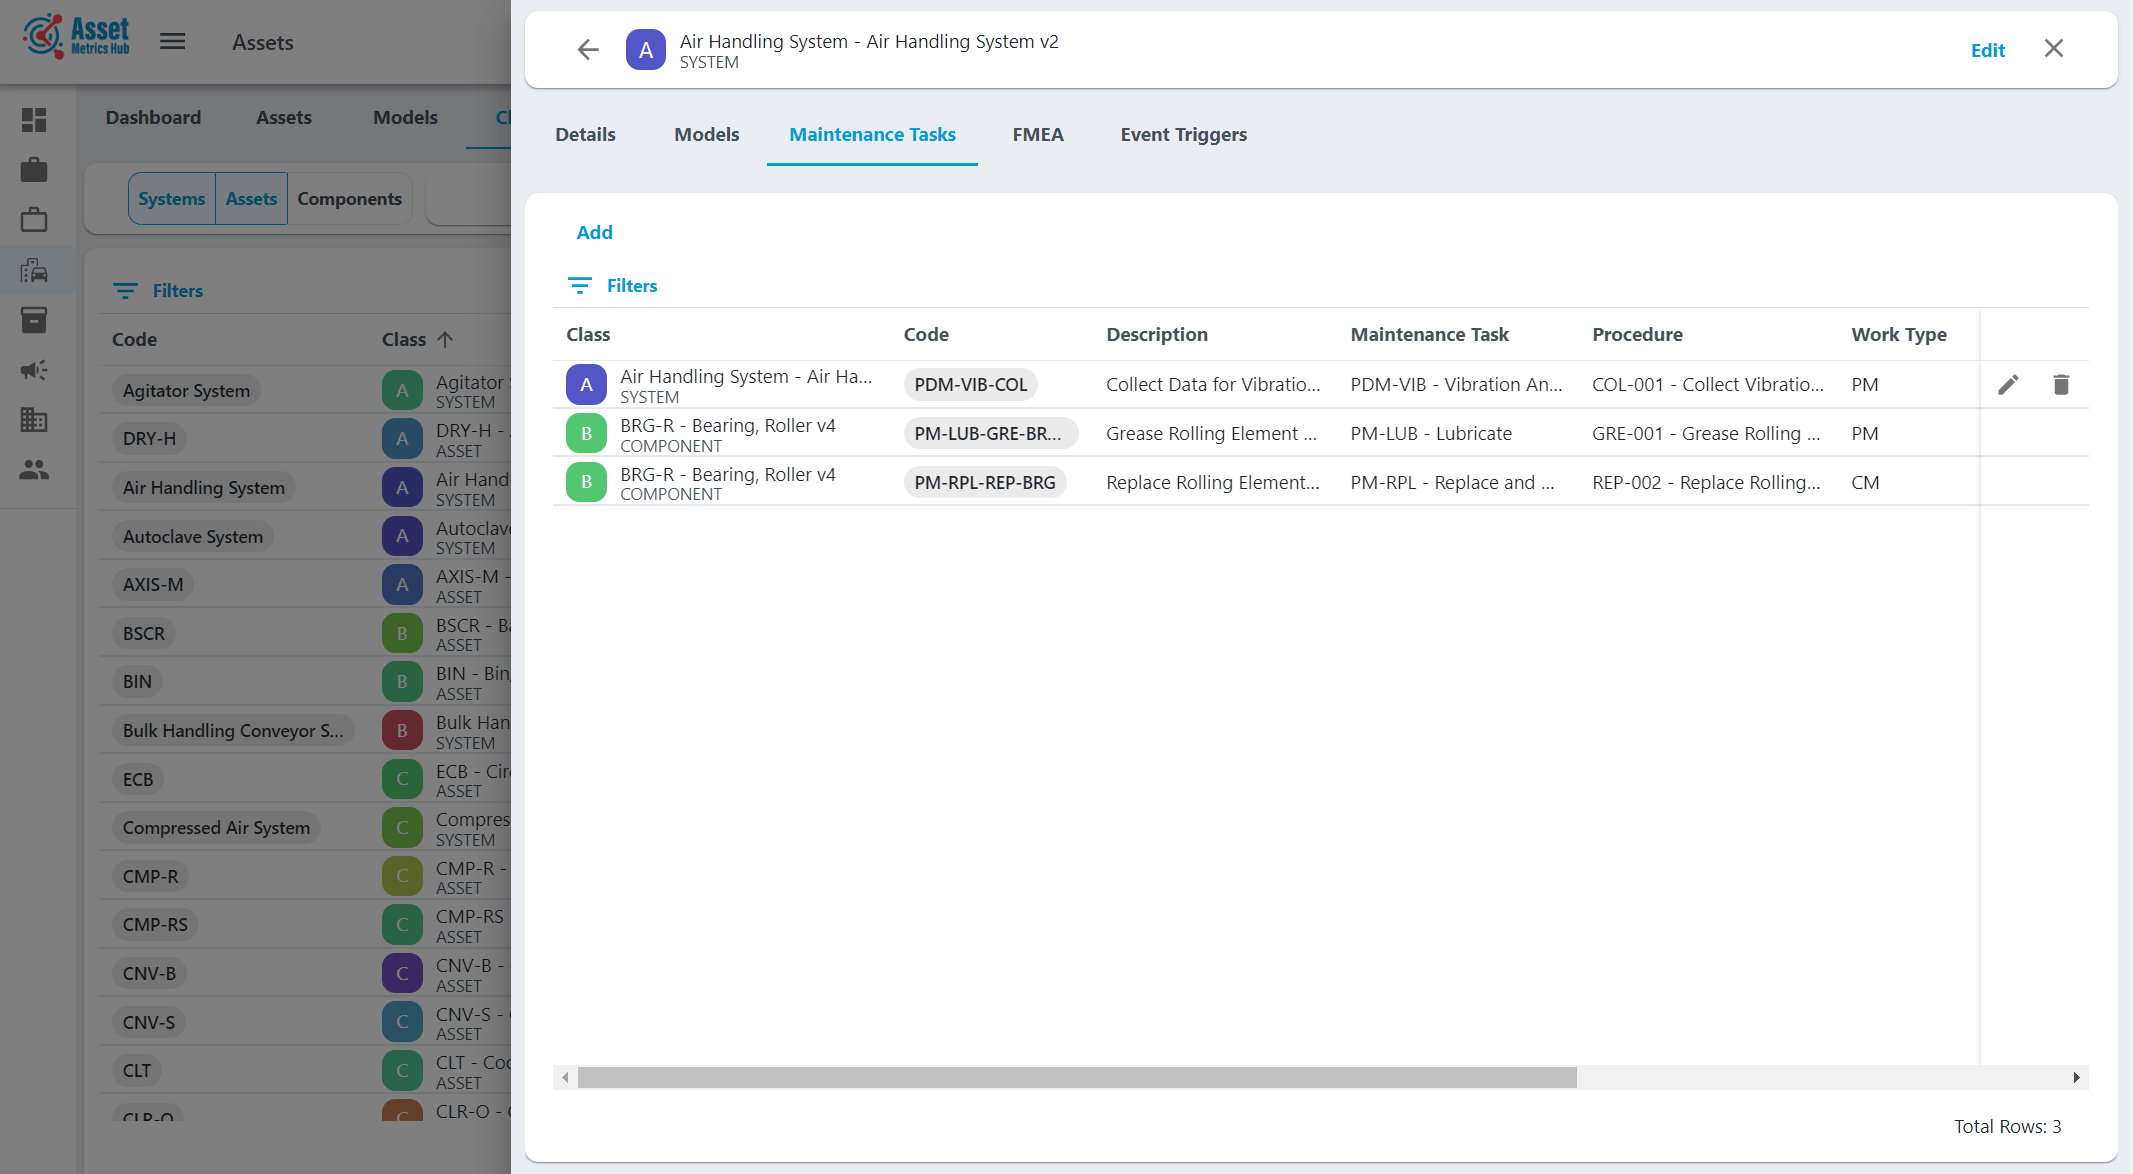Toggle the Components filter button

click(x=349, y=198)
